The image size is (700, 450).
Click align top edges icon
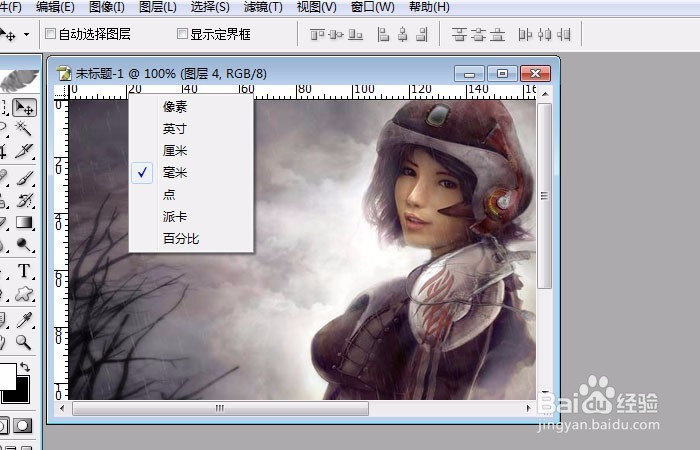tap(317, 34)
